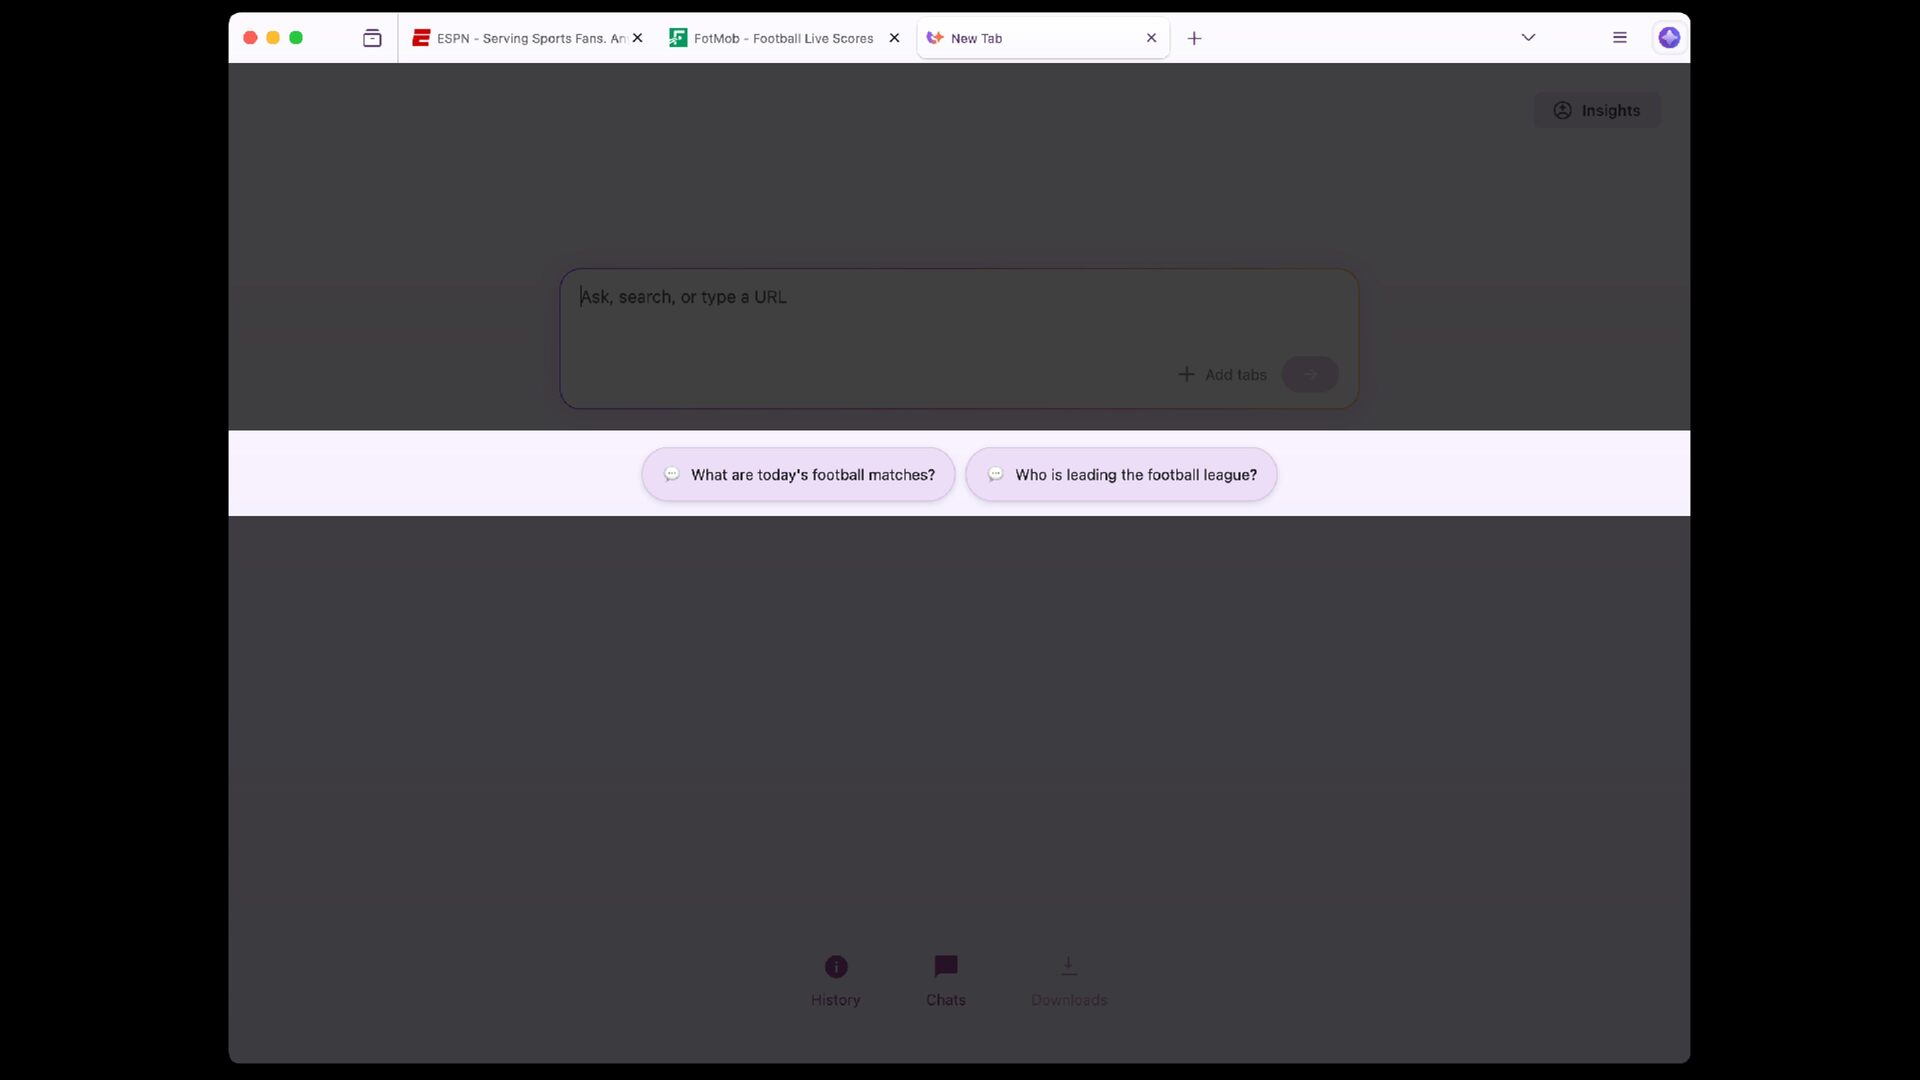Open History from bottom shortcuts
This screenshot has height=1080, width=1920.
coord(835,980)
